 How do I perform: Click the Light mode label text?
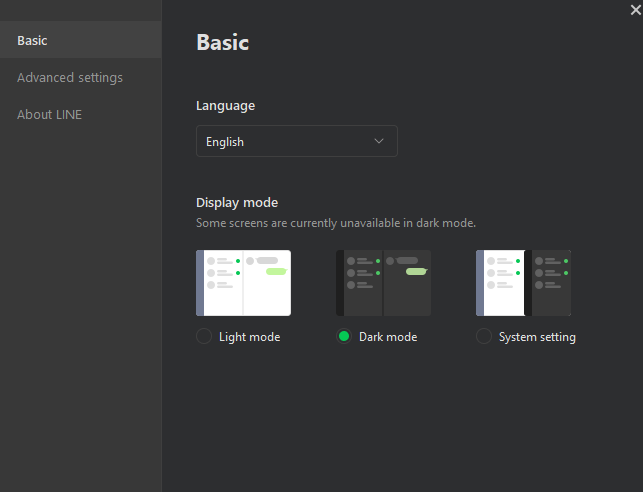click(x=249, y=337)
